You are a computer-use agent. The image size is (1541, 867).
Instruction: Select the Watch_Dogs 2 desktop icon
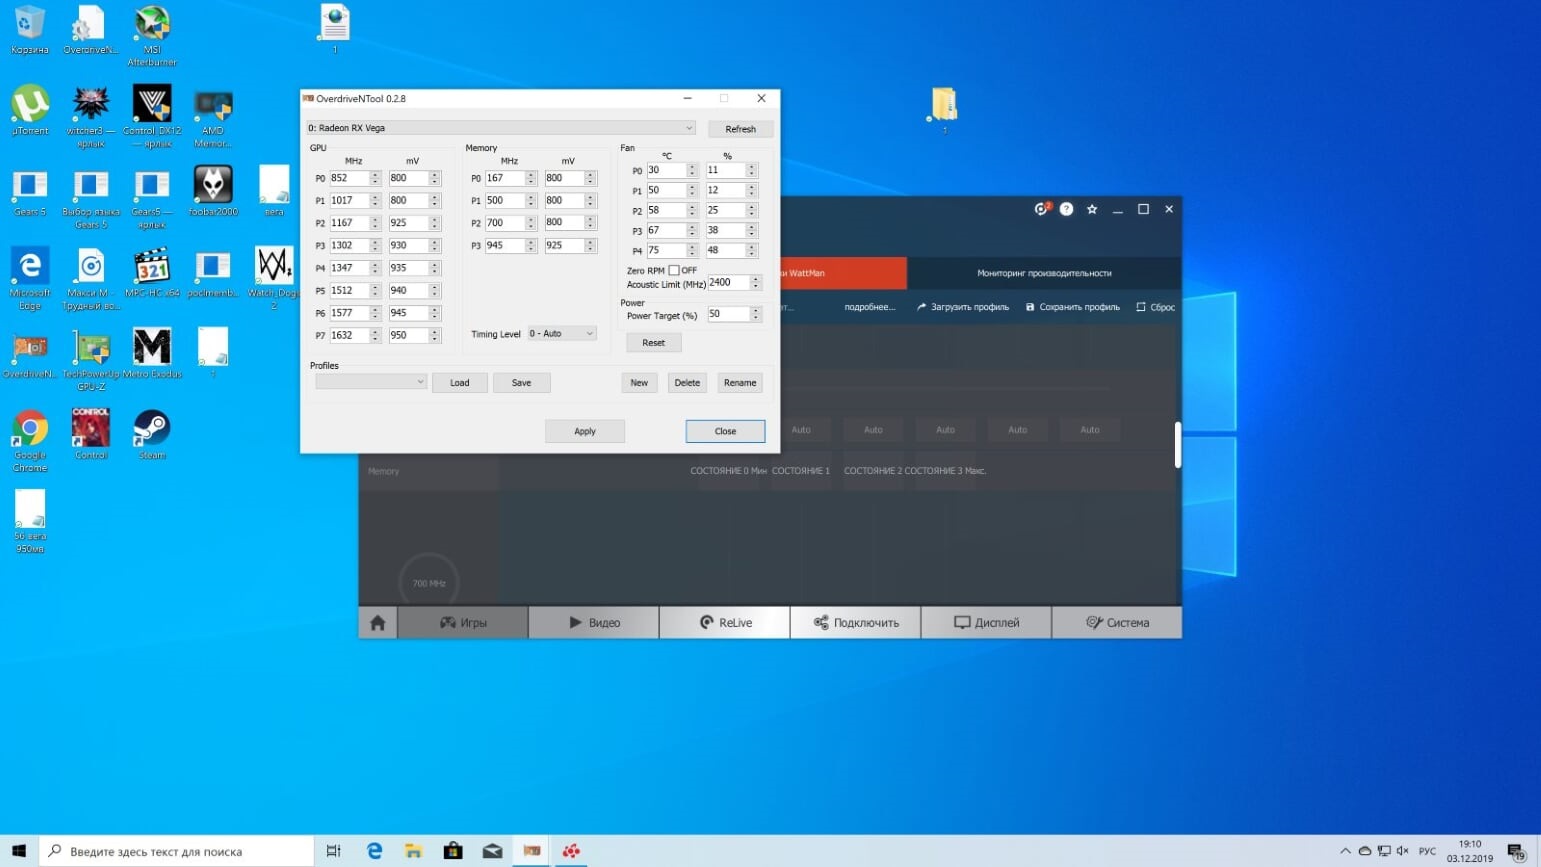point(274,278)
